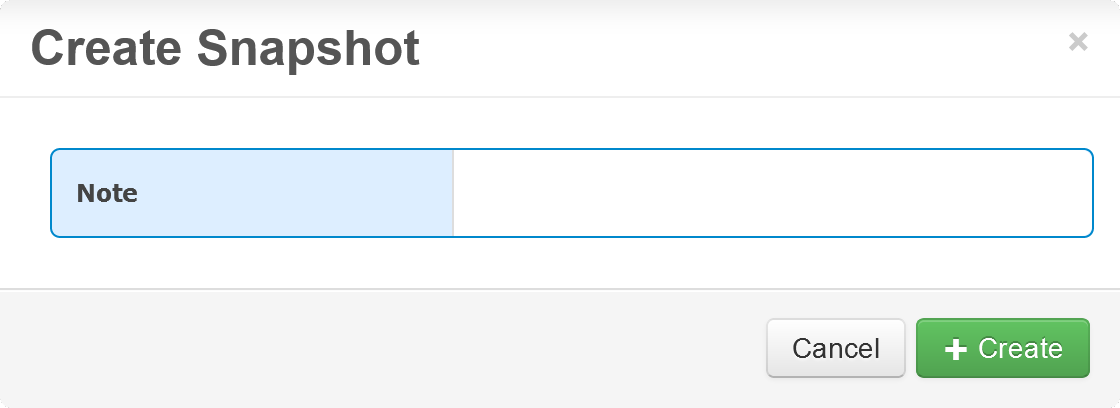Viewport: 1120px width, 408px height.
Task: Hit the white Cancel button
Action: 835,348
